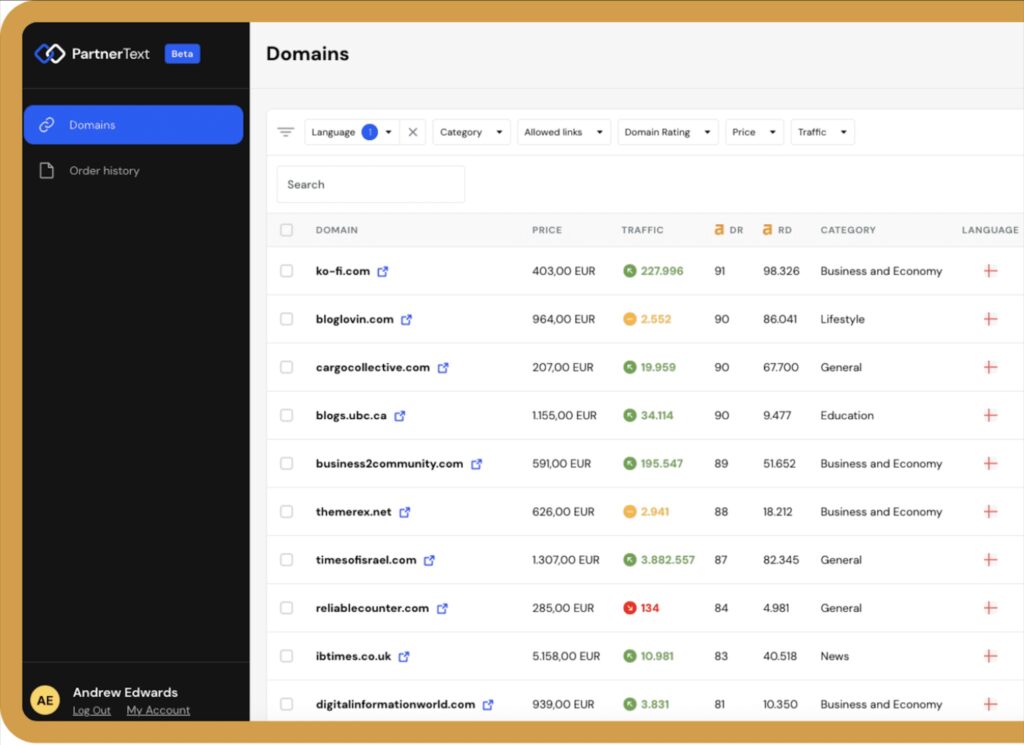The width and height of the screenshot is (1024, 745).
Task: Open external link for ko-fi.com
Action: [383, 272]
